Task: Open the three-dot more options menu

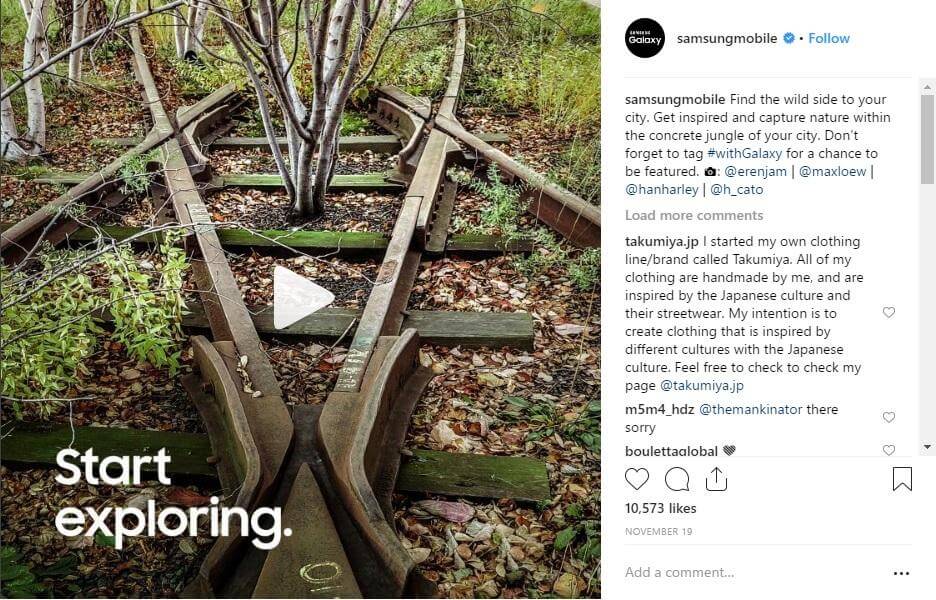Action: (x=901, y=573)
